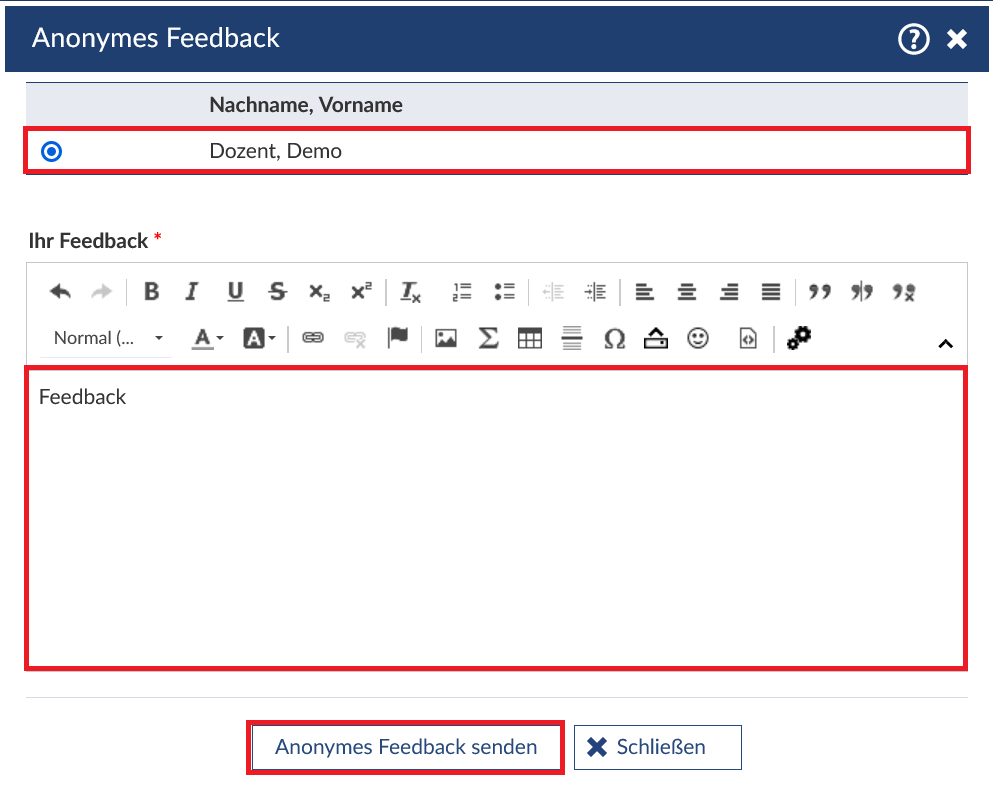Select the Dozent, Demo radio button

point(52,152)
